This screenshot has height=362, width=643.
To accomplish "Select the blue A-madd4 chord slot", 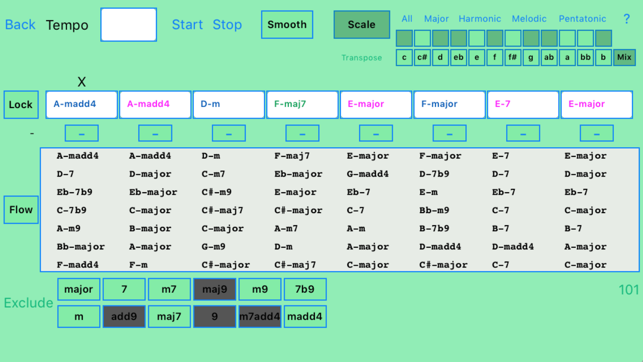I will (81, 105).
